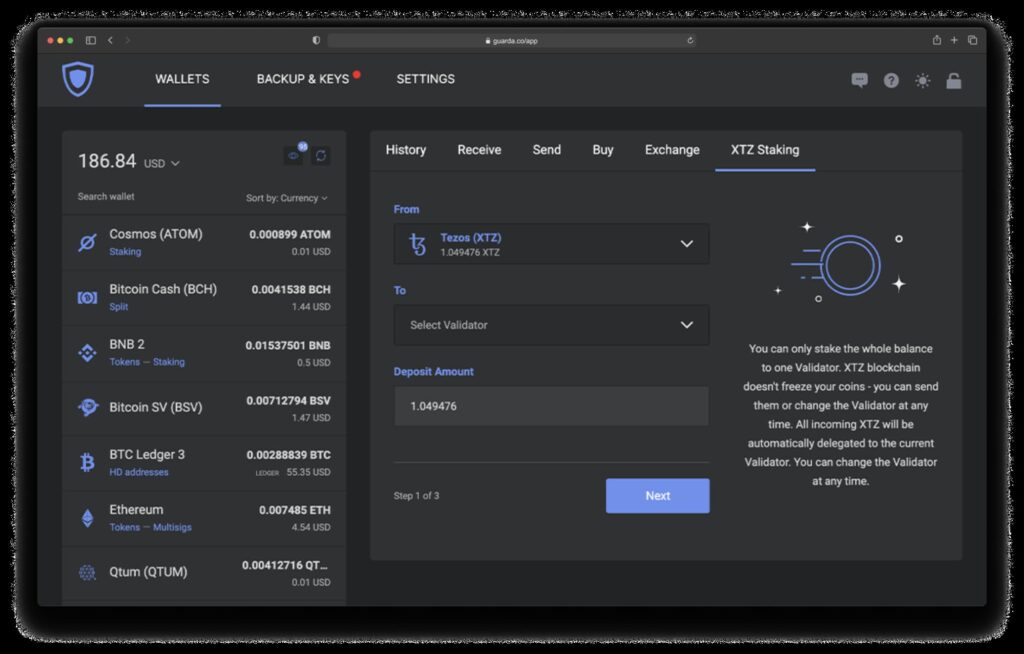Open the BACKUP & KEYS section

(303, 79)
